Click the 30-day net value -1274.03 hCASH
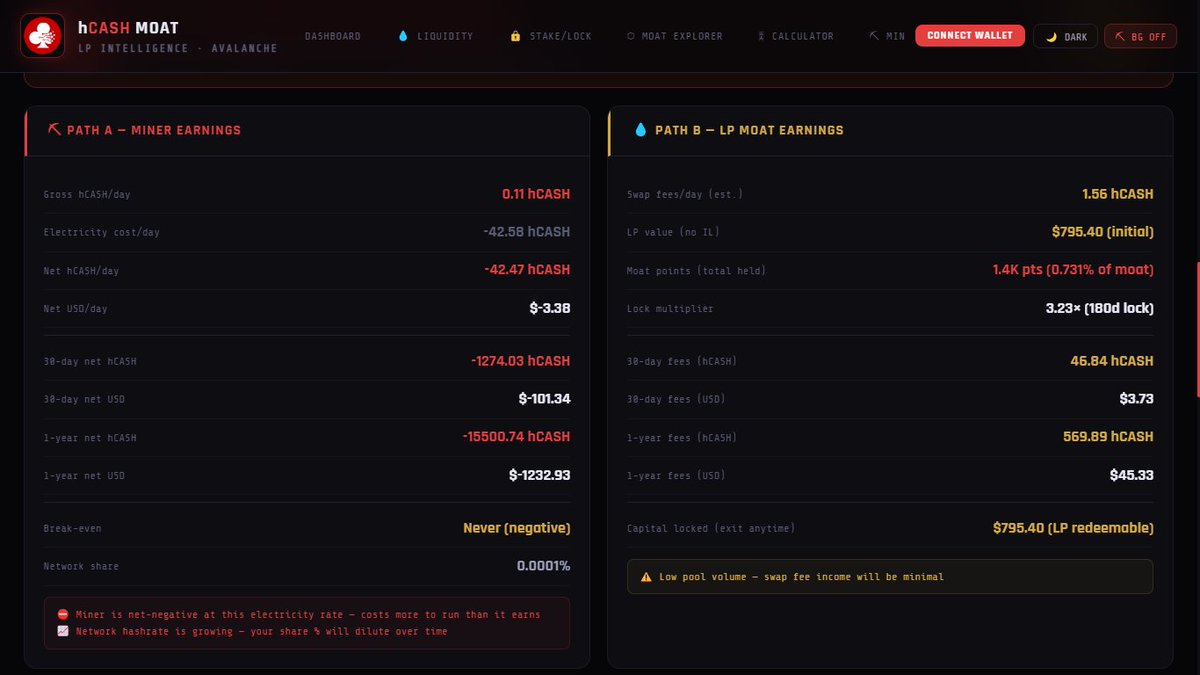The image size is (1200, 675). pos(521,360)
